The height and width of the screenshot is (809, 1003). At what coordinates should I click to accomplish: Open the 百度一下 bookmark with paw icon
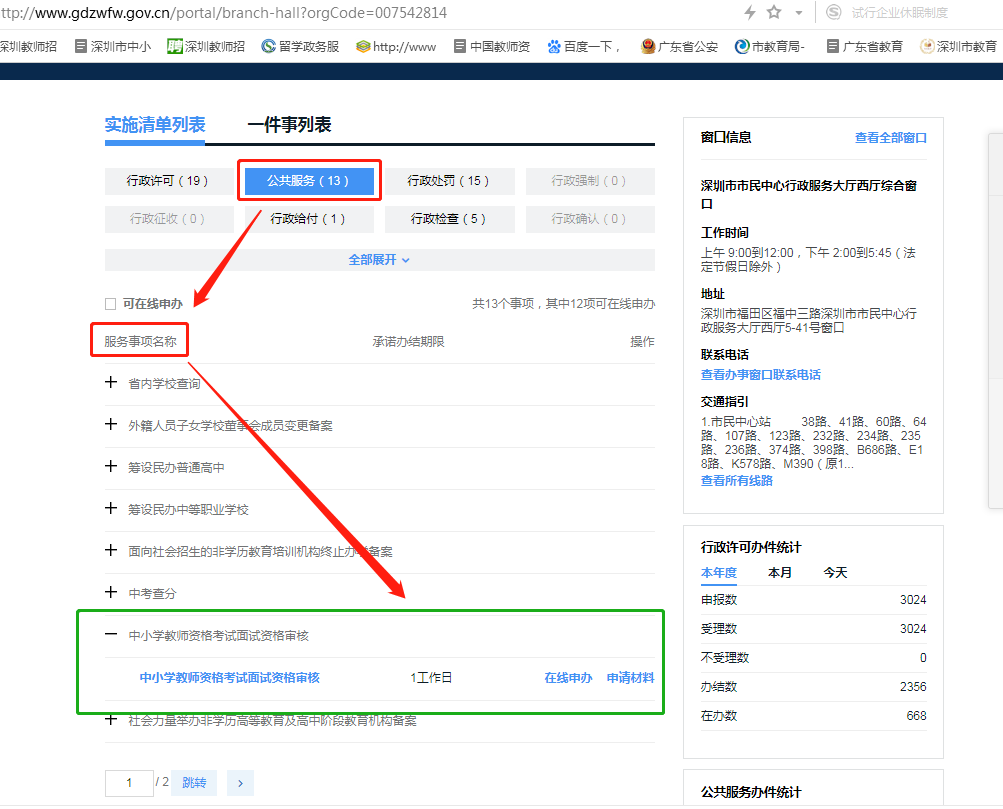click(x=585, y=46)
